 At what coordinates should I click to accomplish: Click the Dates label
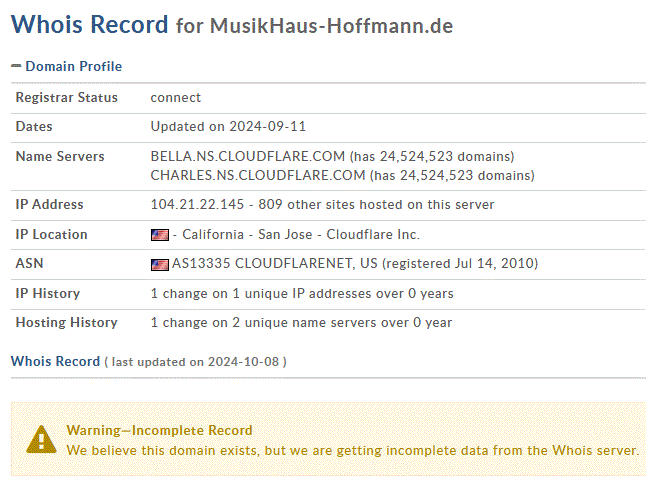tap(34, 126)
